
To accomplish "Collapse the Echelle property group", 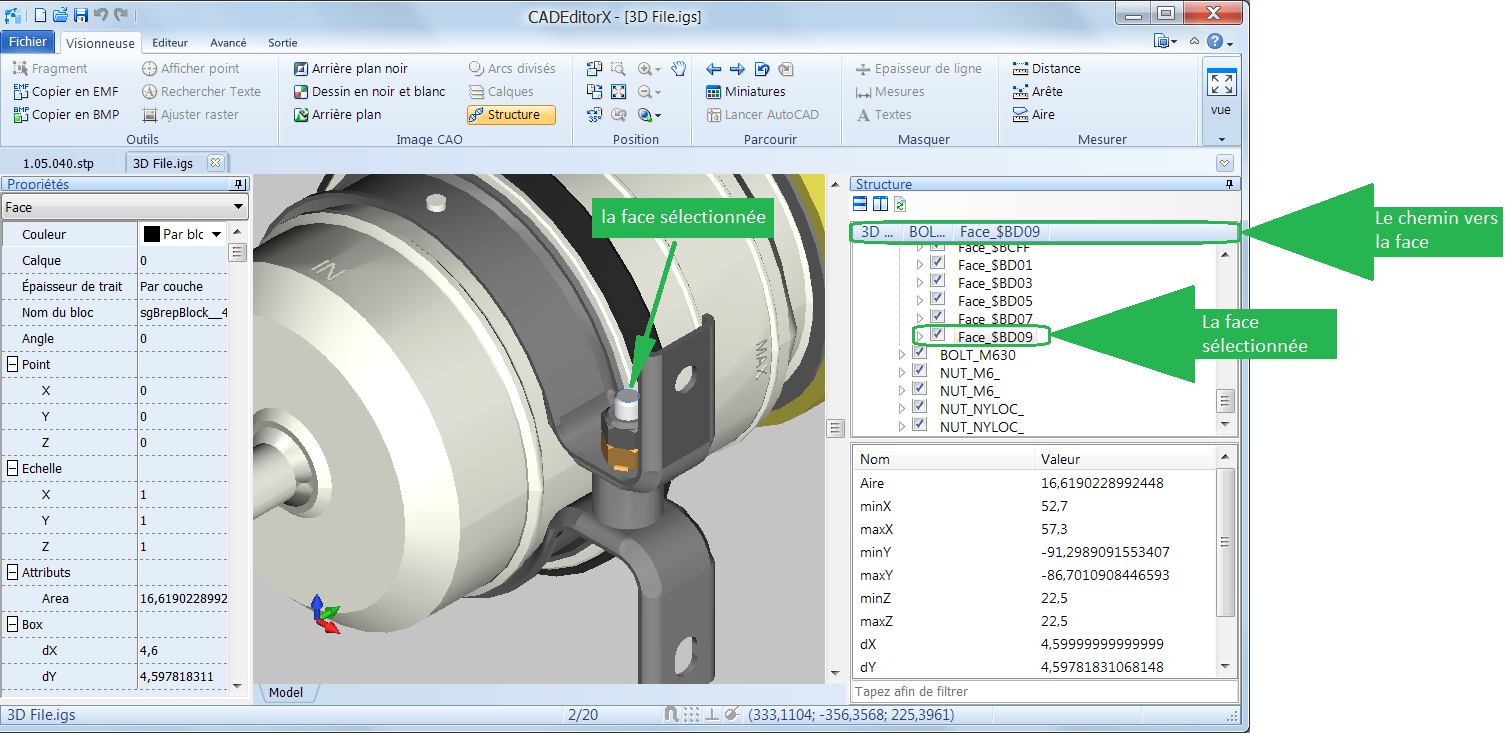I will click(x=13, y=469).
